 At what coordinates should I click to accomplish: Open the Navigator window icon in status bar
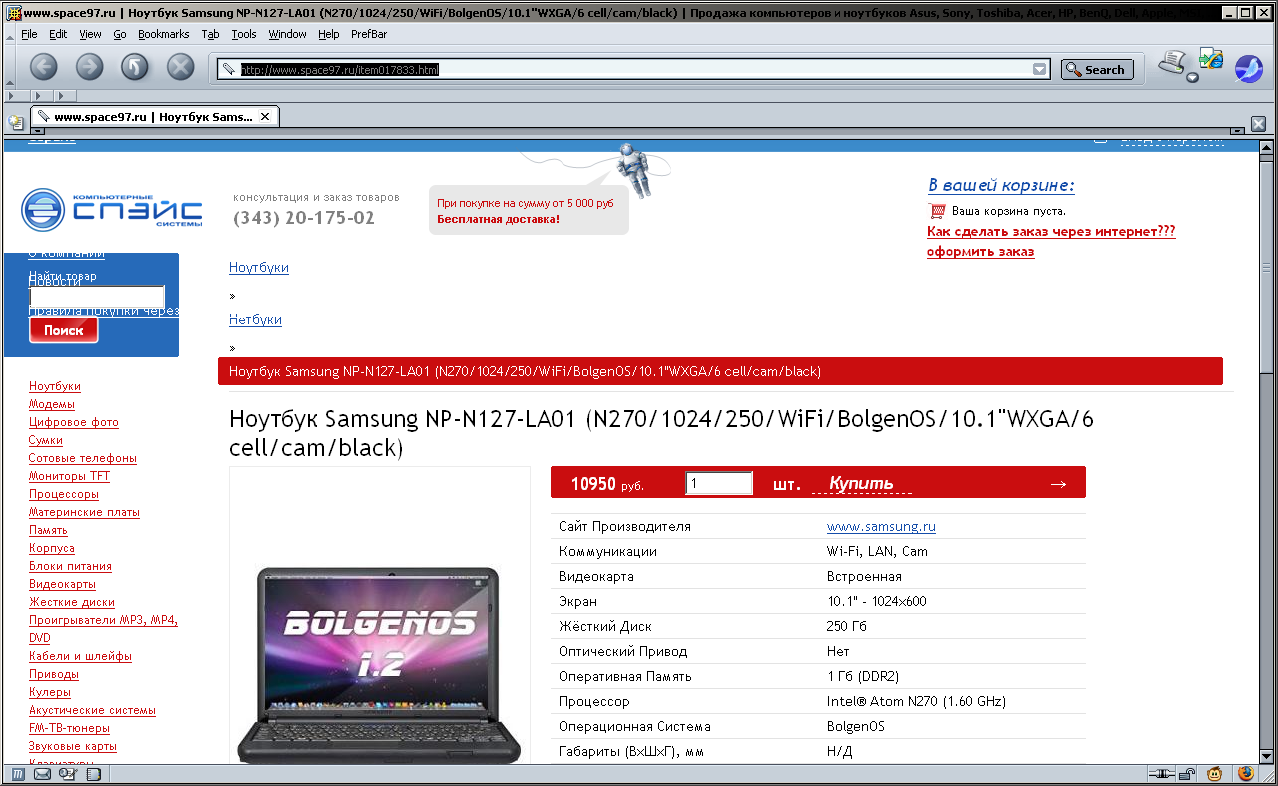click(18, 773)
